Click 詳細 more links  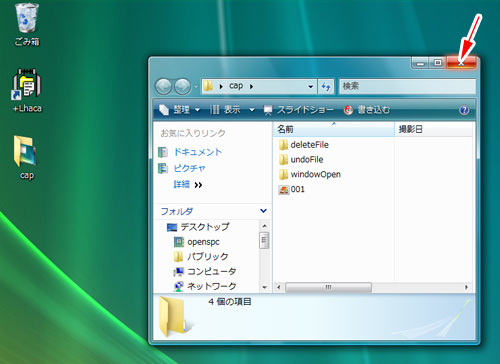pyautogui.click(x=188, y=184)
